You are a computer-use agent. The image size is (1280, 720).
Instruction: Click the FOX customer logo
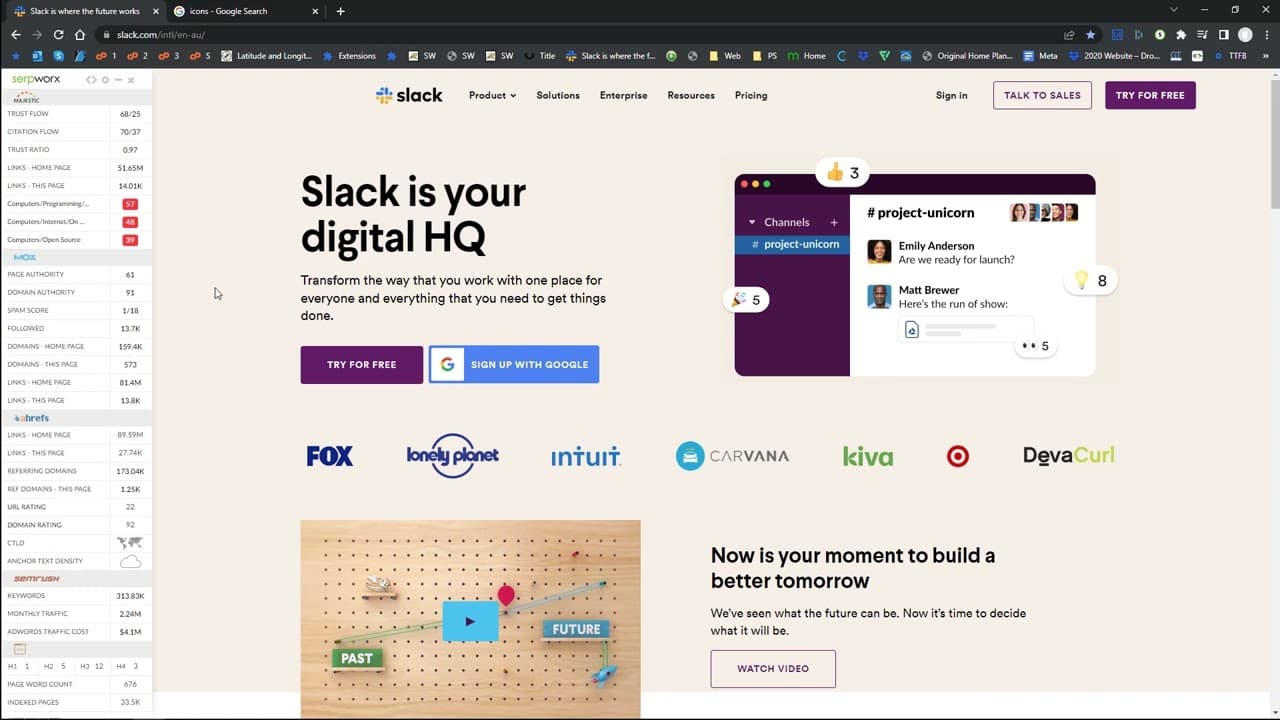pos(330,456)
